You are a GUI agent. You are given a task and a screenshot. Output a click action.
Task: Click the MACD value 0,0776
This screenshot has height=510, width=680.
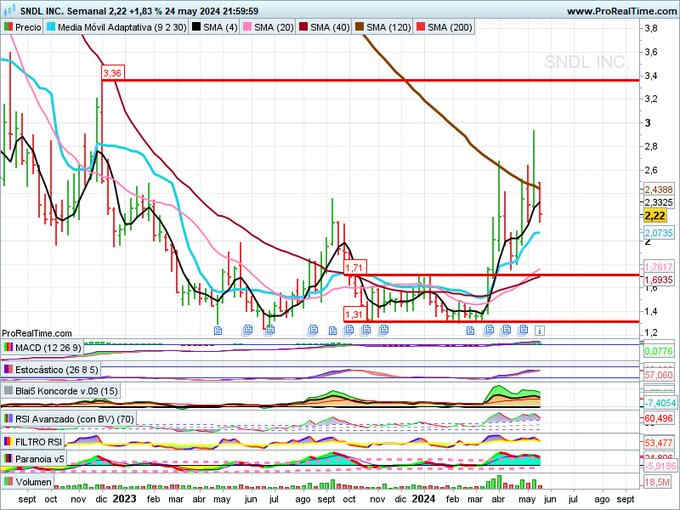(x=658, y=351)
